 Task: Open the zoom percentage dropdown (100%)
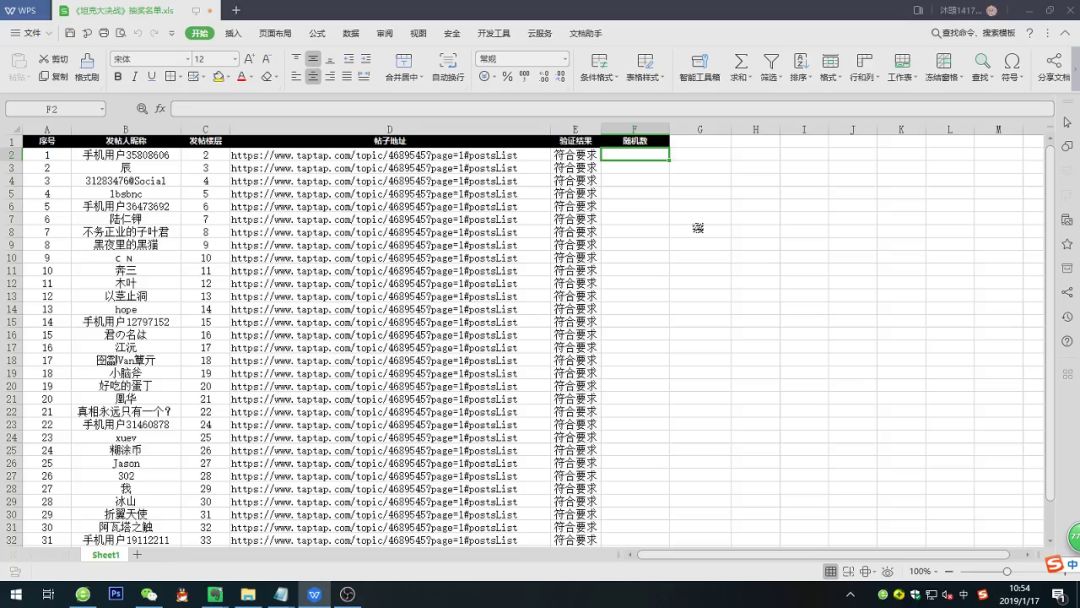[x=923, y=572]
